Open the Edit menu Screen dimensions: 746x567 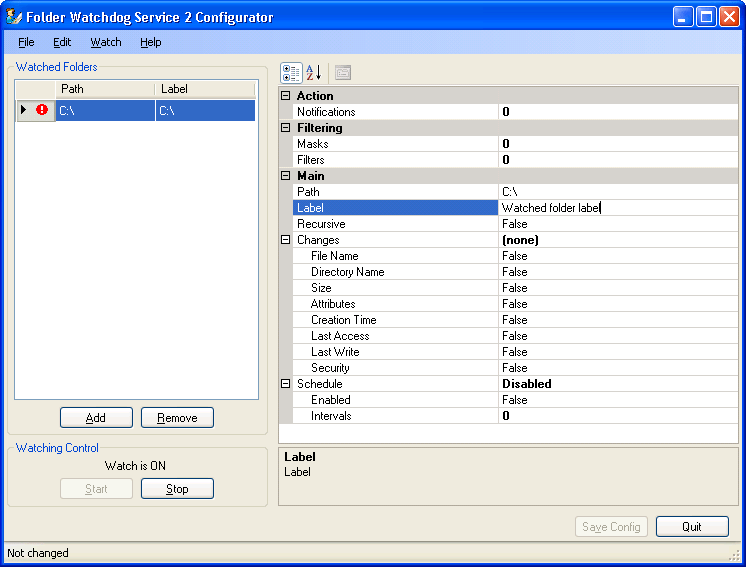tap(62, 42)
